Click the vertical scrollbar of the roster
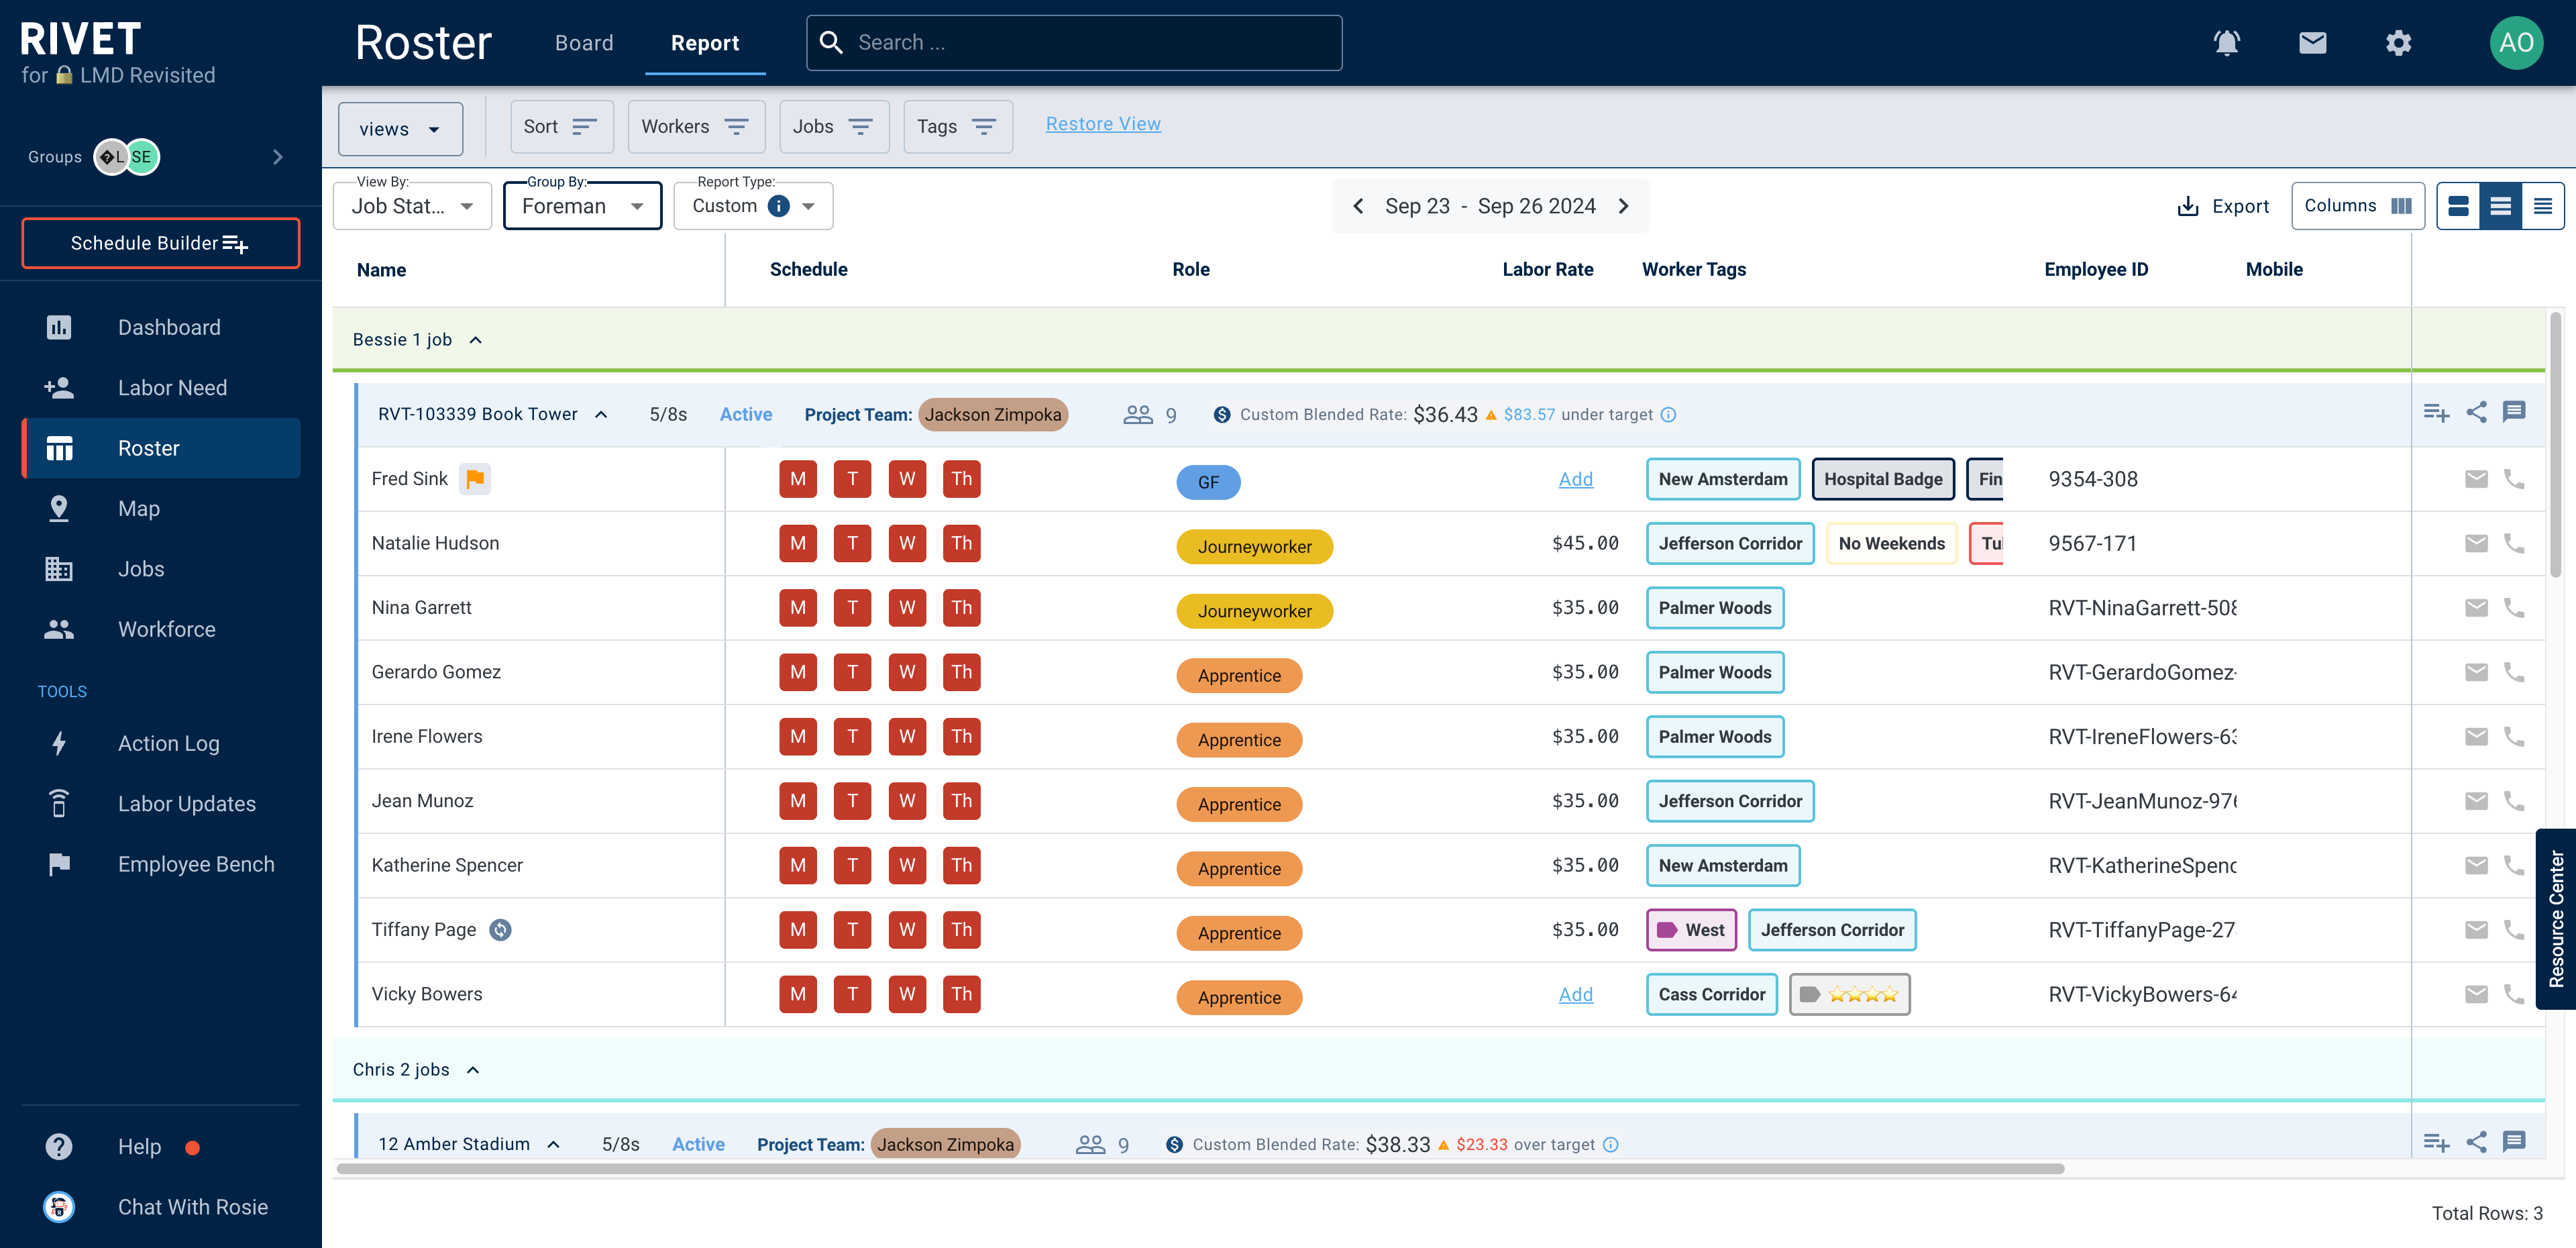 click(x=2555, y=444)
